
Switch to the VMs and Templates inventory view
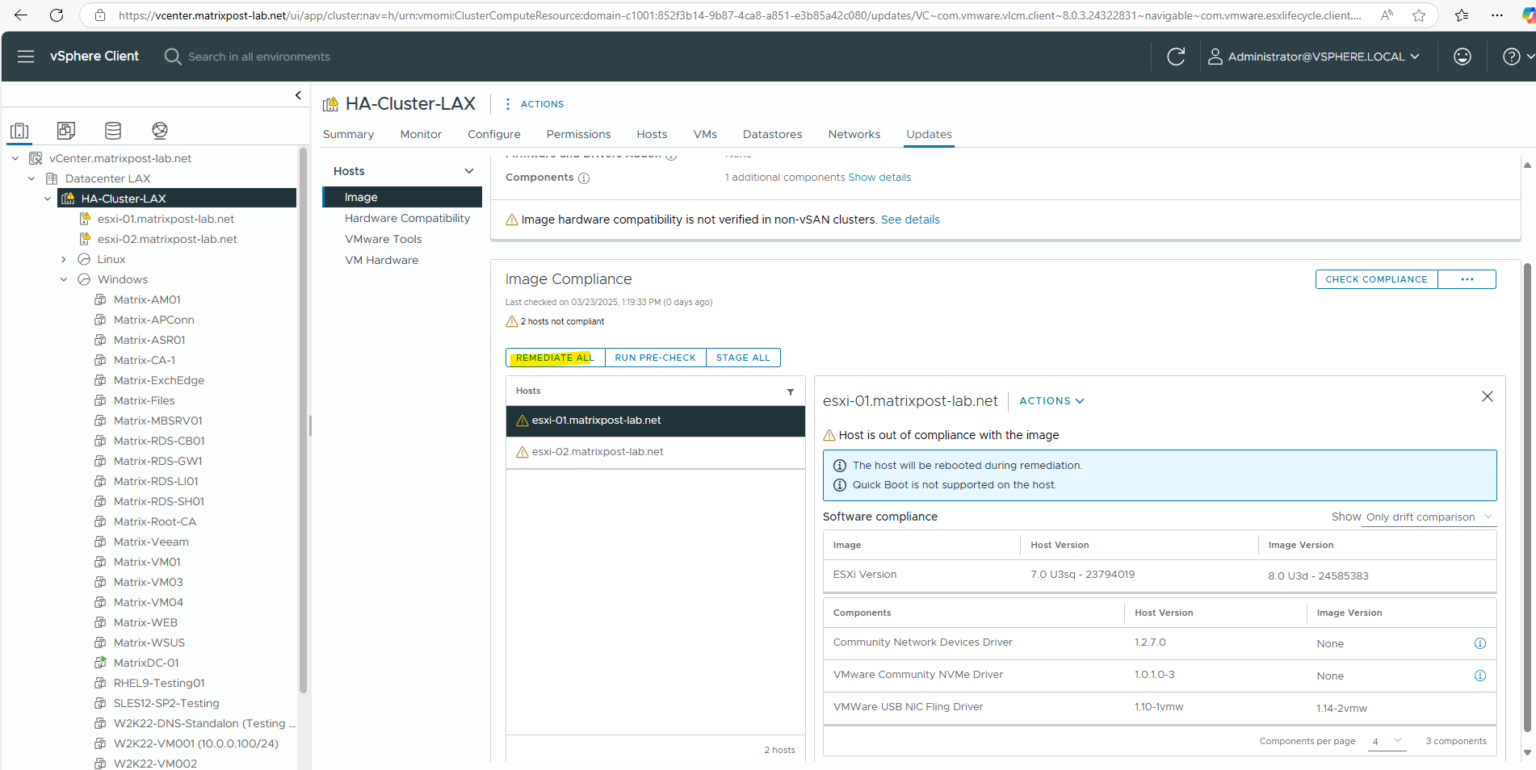click(66, 130)
